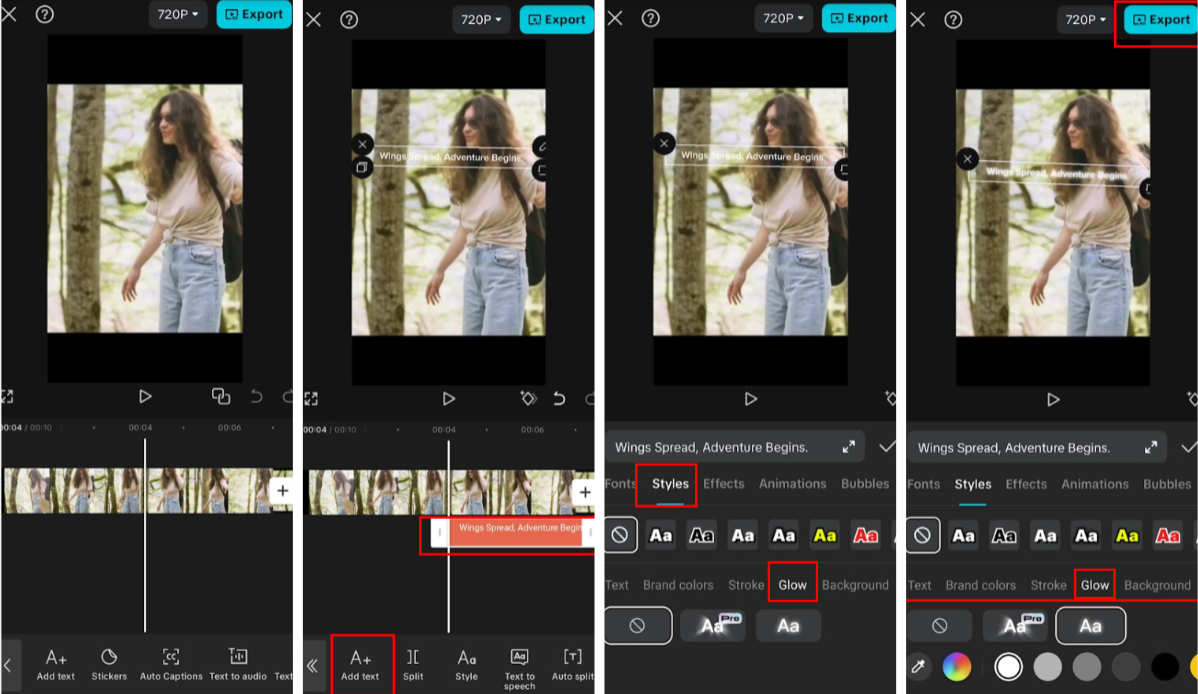The width and height of the screenshot is (1198, 694).
Task: Pick the eyedropper tool in fourth screen
Action: [x=918, y=666]
